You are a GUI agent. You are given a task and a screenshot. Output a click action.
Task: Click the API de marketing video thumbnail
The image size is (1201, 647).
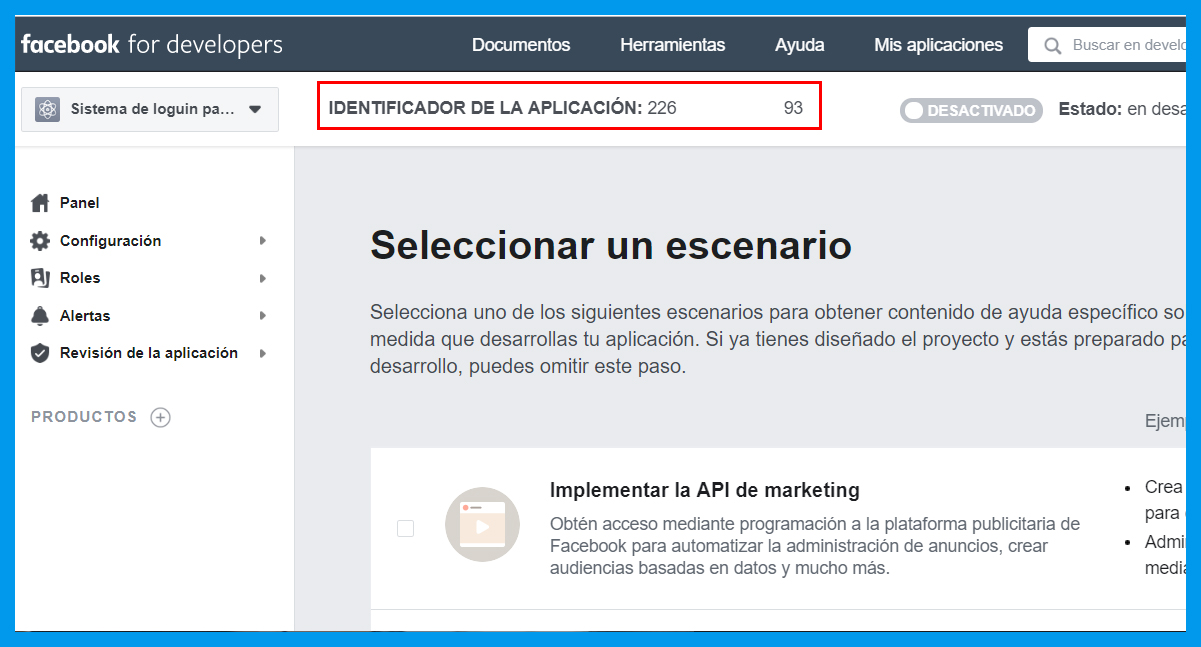coord(482,524)
